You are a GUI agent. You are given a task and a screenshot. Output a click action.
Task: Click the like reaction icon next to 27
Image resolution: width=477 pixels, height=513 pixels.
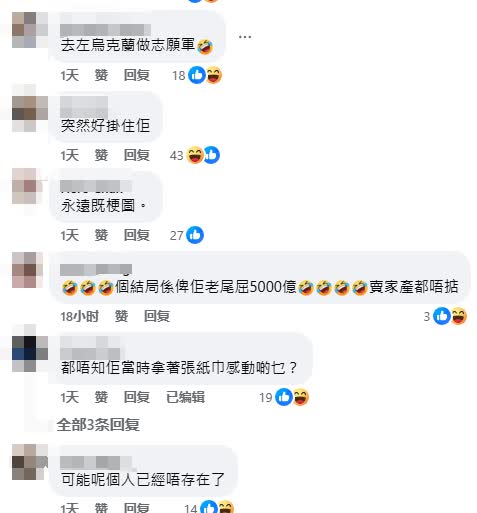195,235
